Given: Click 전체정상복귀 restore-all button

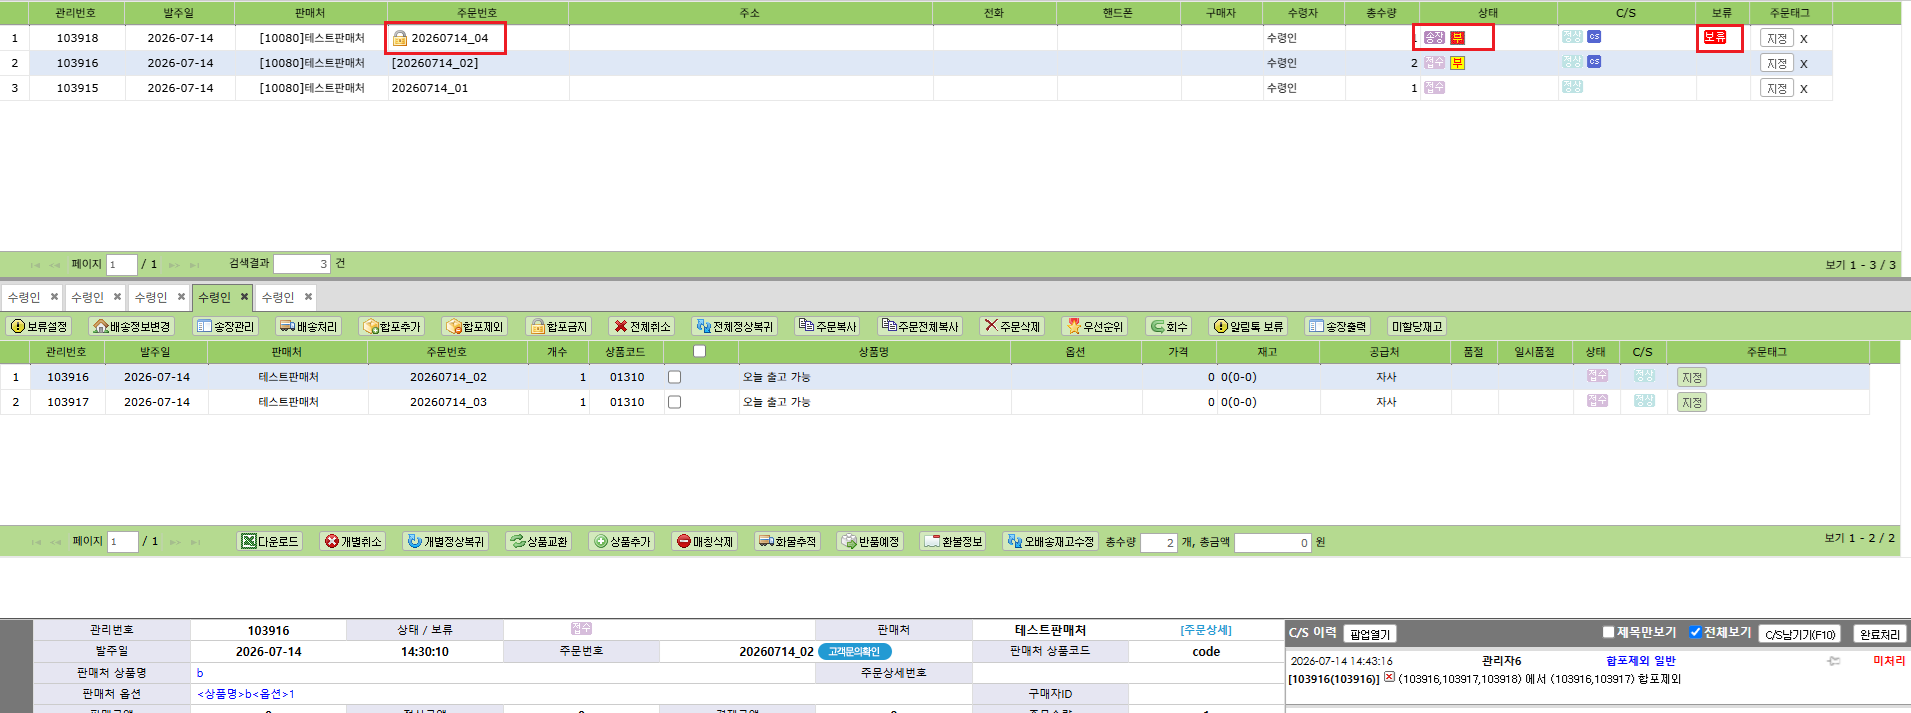Looking at the screenshot, I should point(735,326).
